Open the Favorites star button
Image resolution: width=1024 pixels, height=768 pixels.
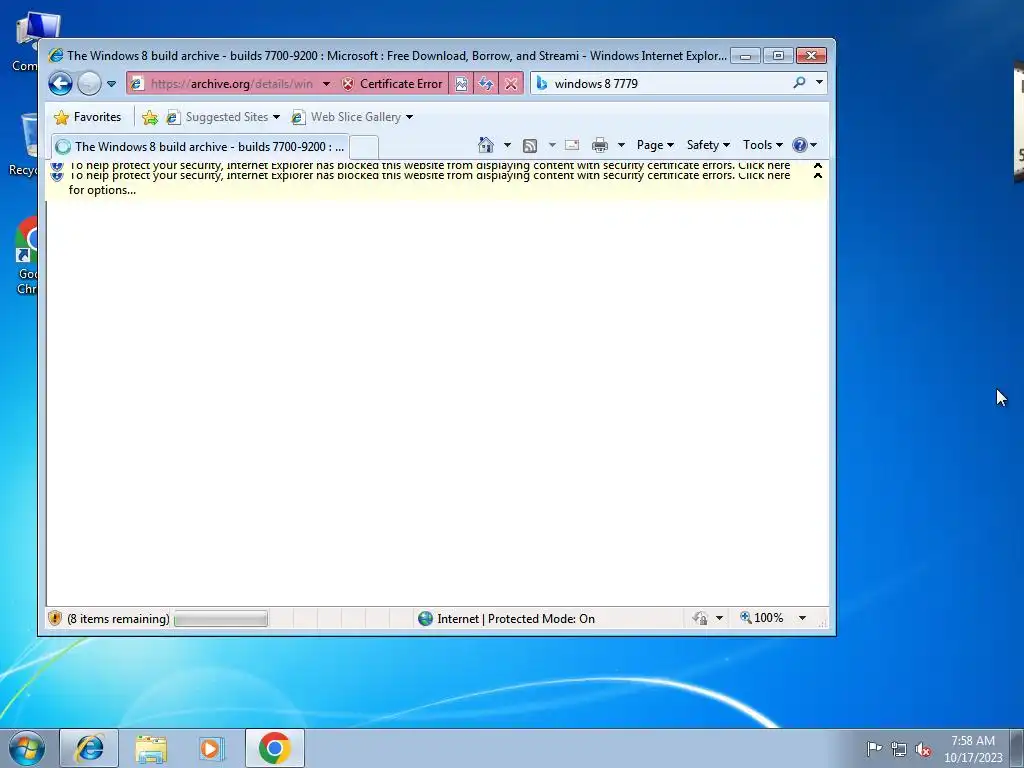(88, 117)
